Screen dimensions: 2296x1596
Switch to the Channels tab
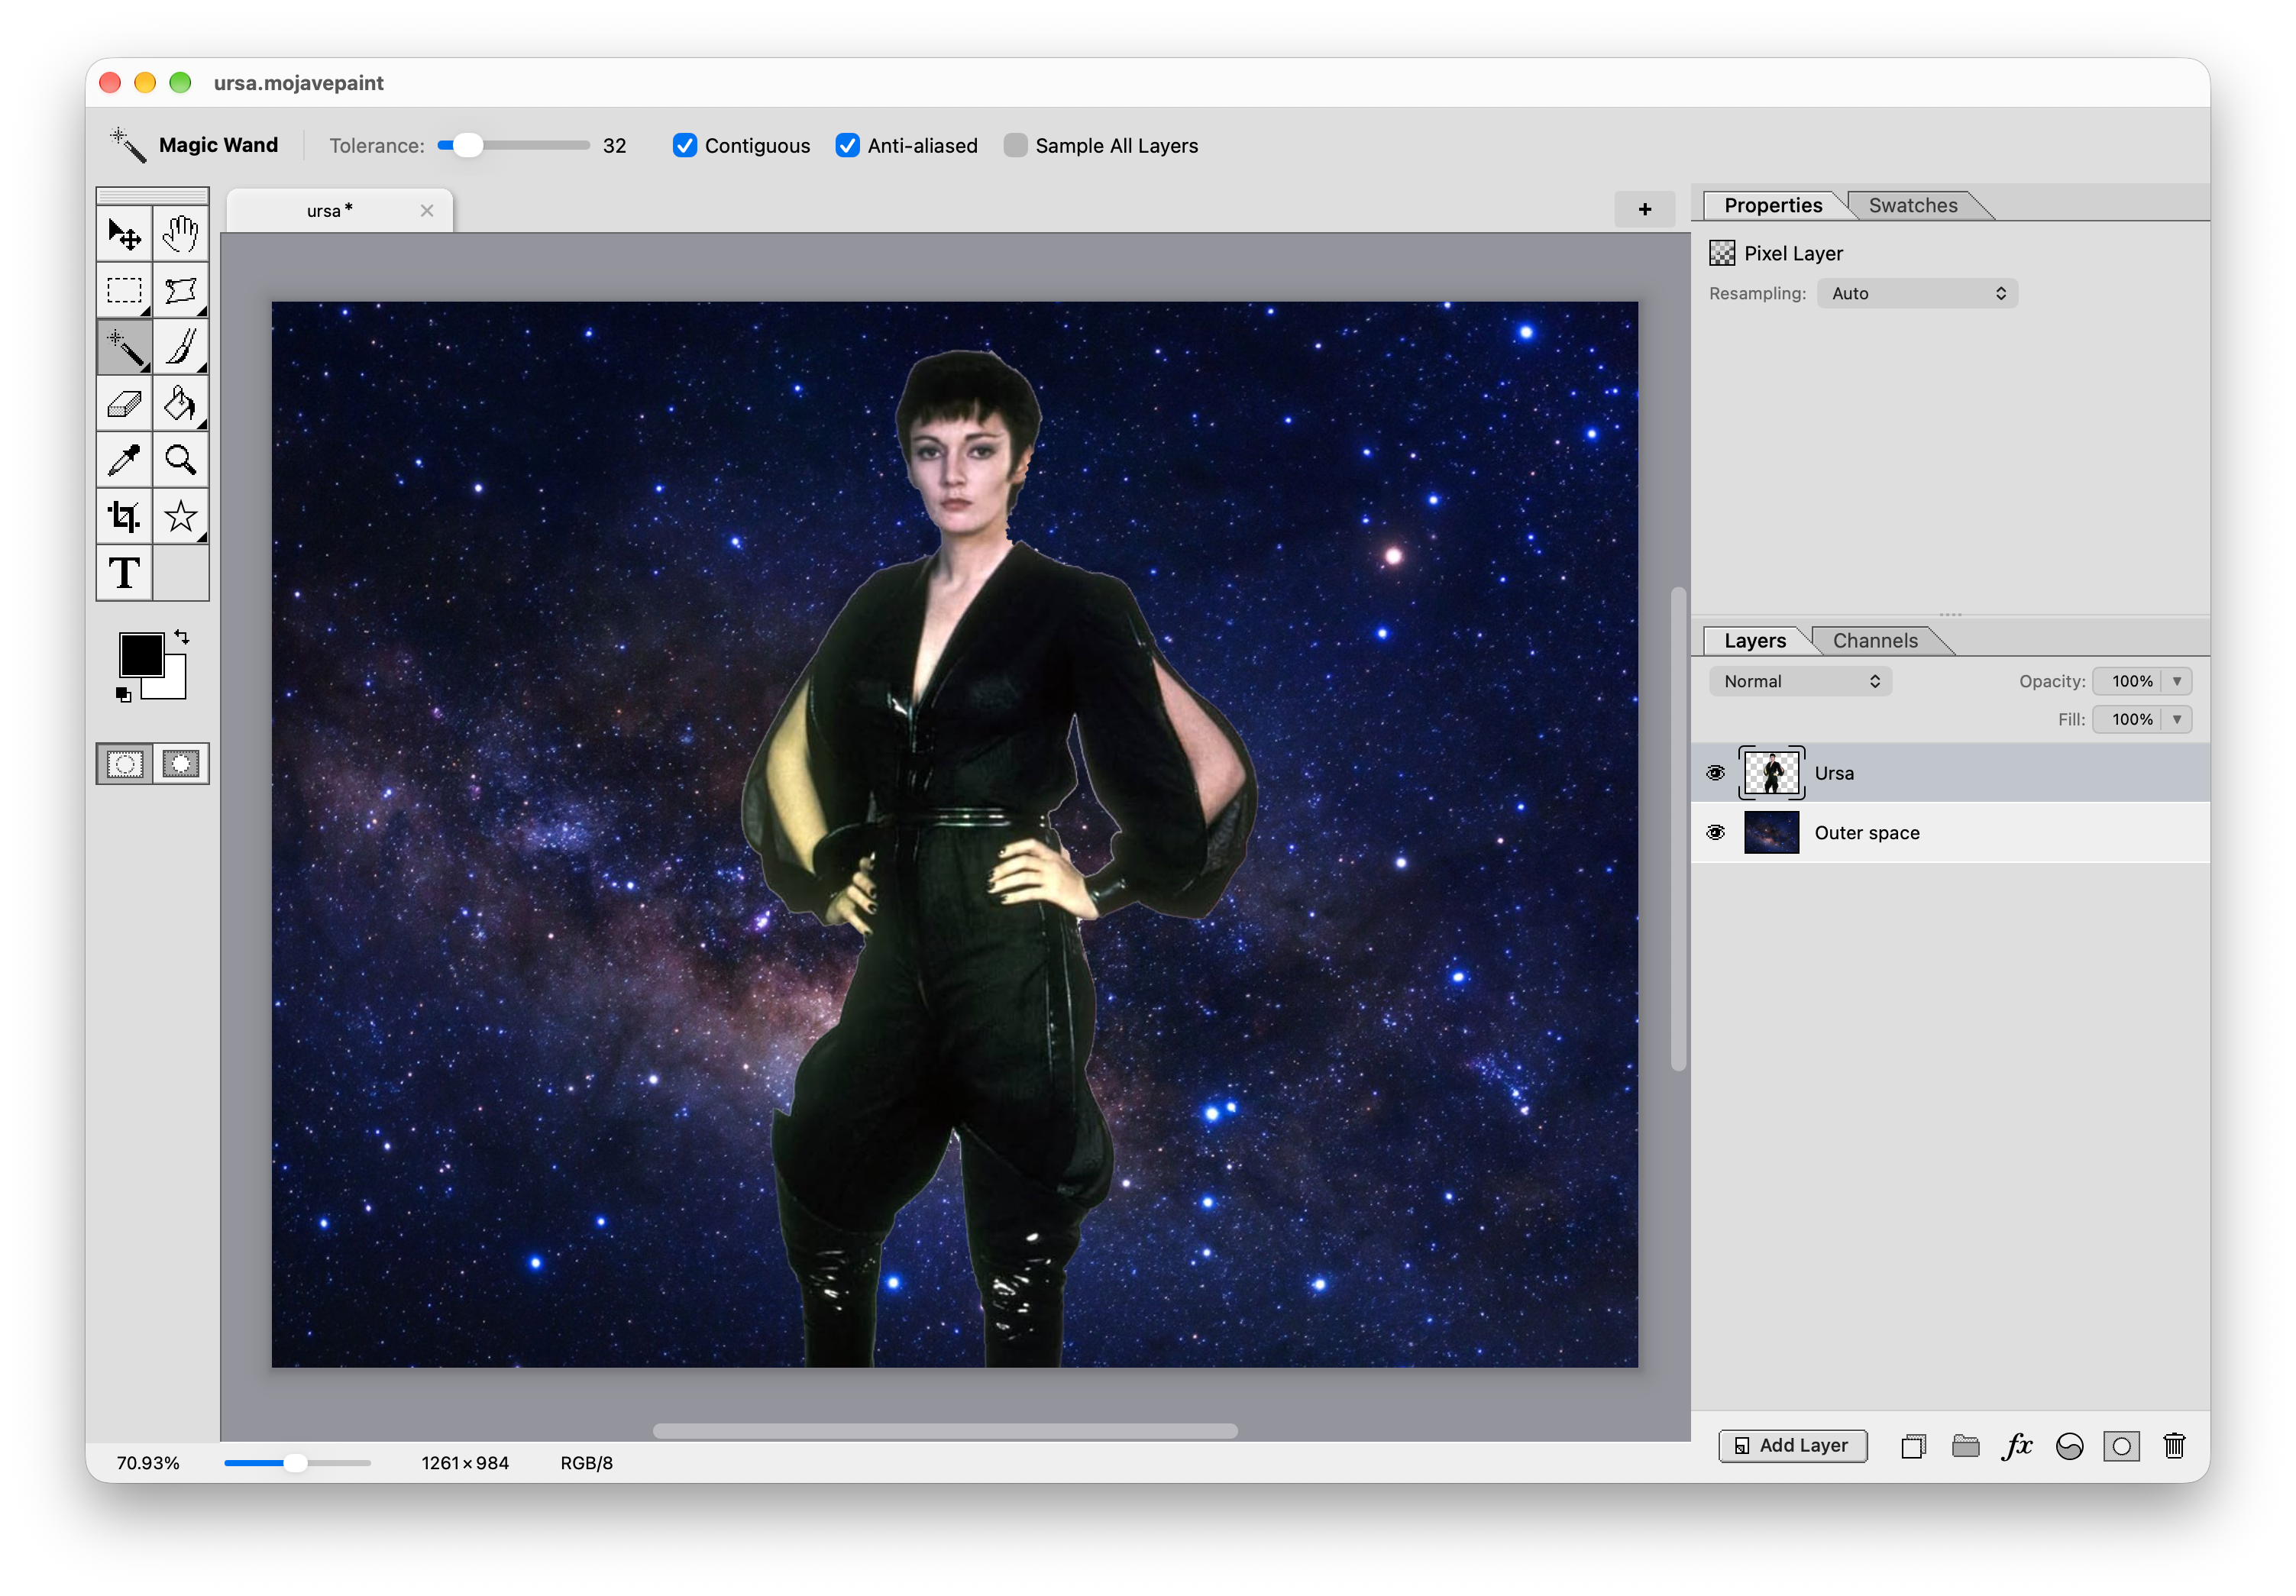(1874, 641)
